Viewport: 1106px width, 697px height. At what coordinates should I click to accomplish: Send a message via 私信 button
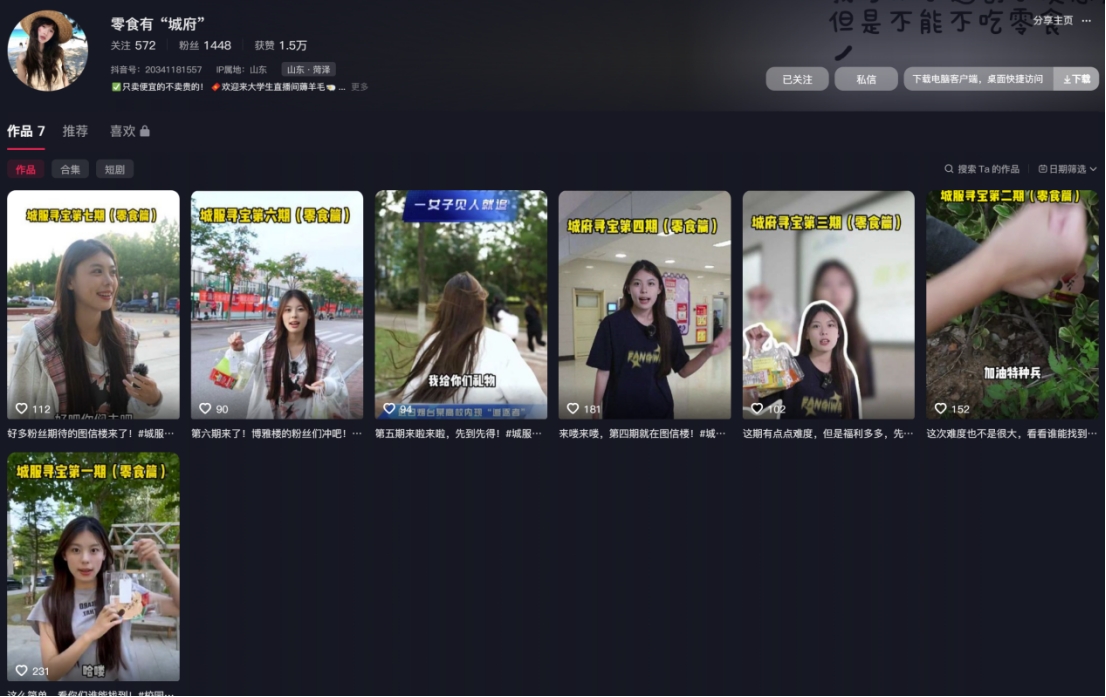pos(866,79)
